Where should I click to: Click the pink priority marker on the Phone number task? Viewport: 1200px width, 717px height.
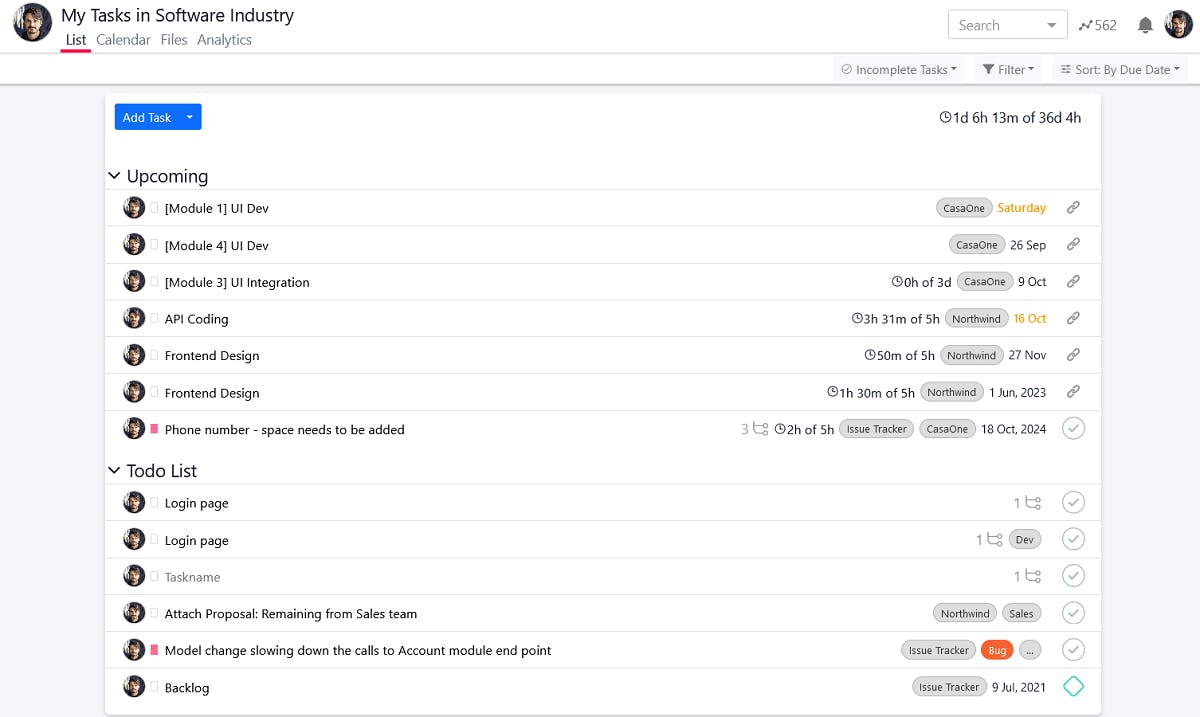[152, 428]
